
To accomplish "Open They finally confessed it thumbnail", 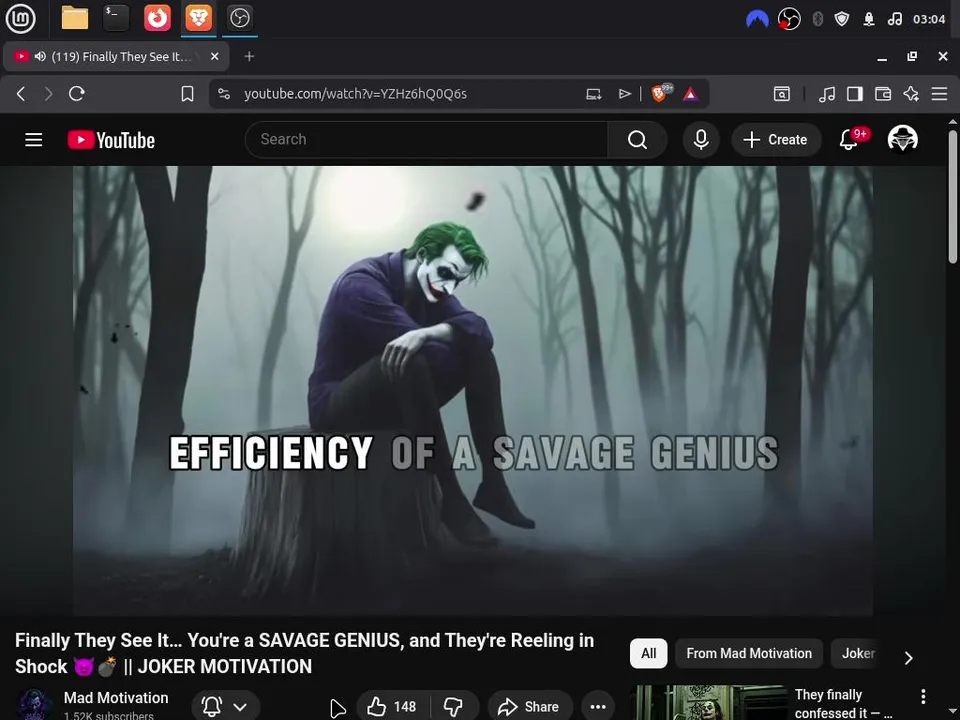I will click(x=708, y=702).
